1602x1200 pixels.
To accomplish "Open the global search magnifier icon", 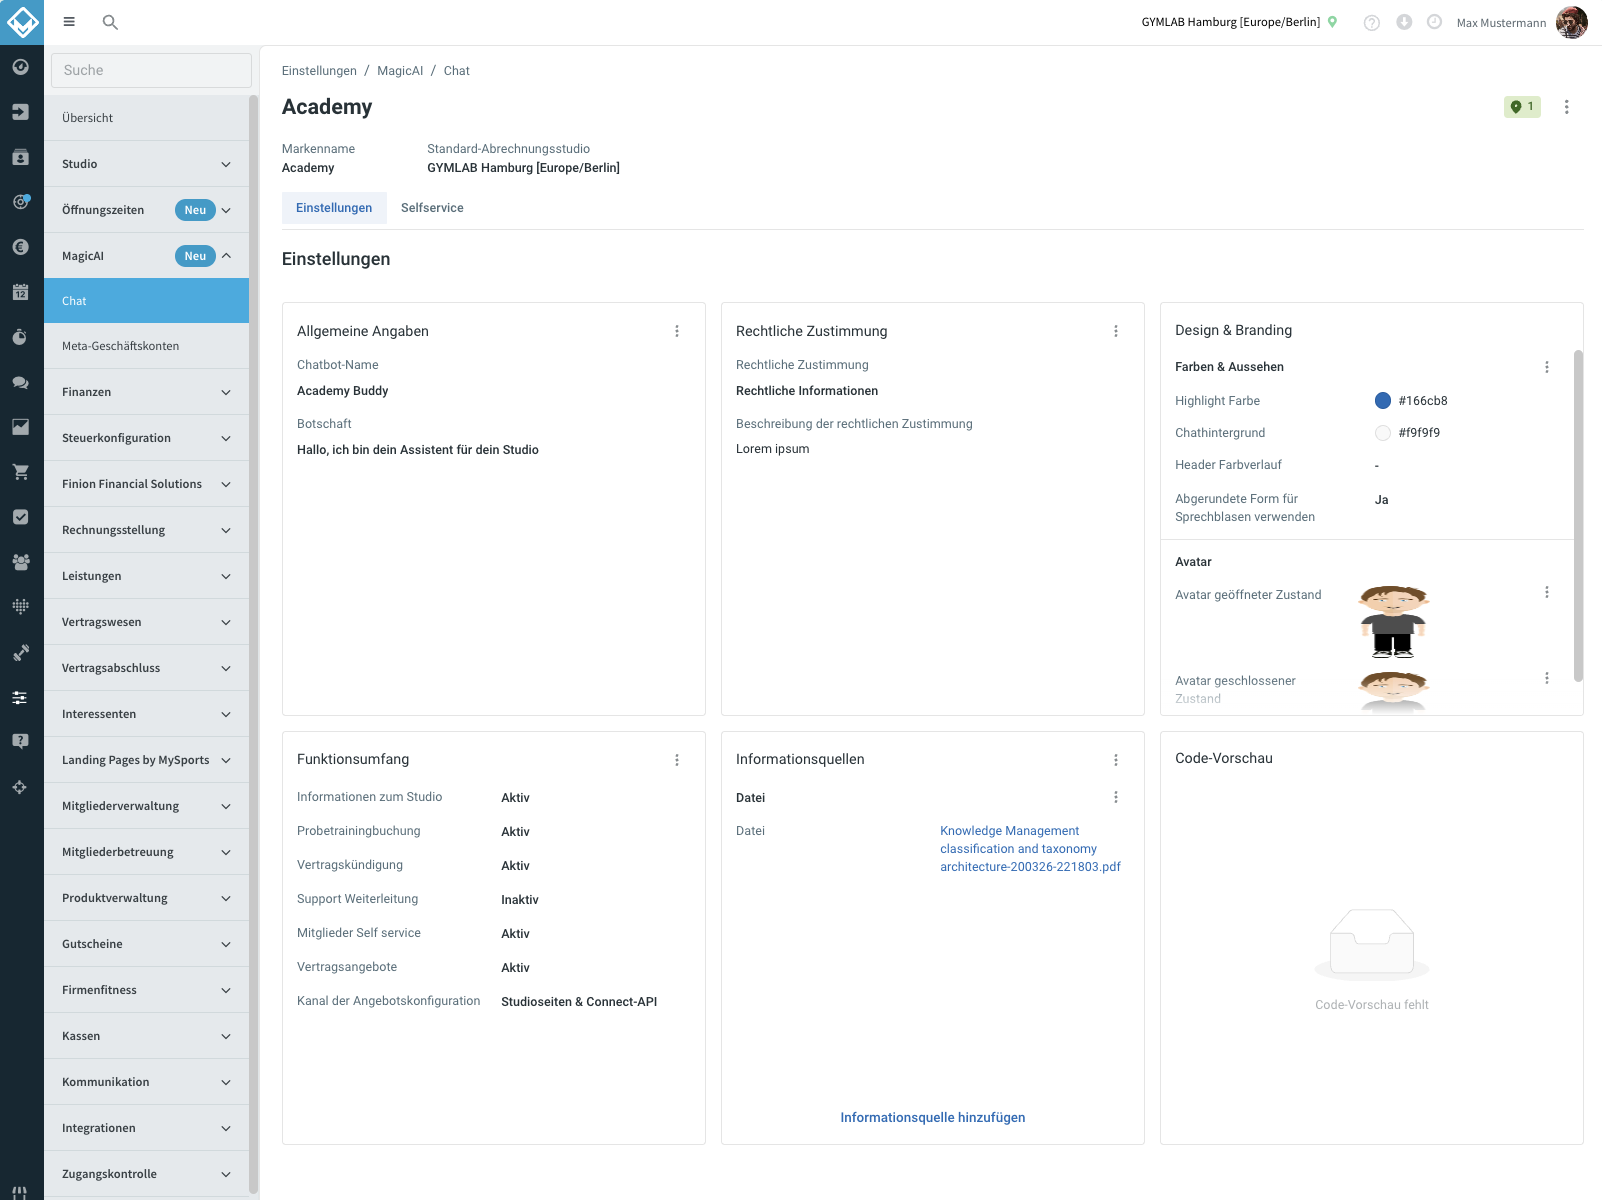I will point(110,22).
